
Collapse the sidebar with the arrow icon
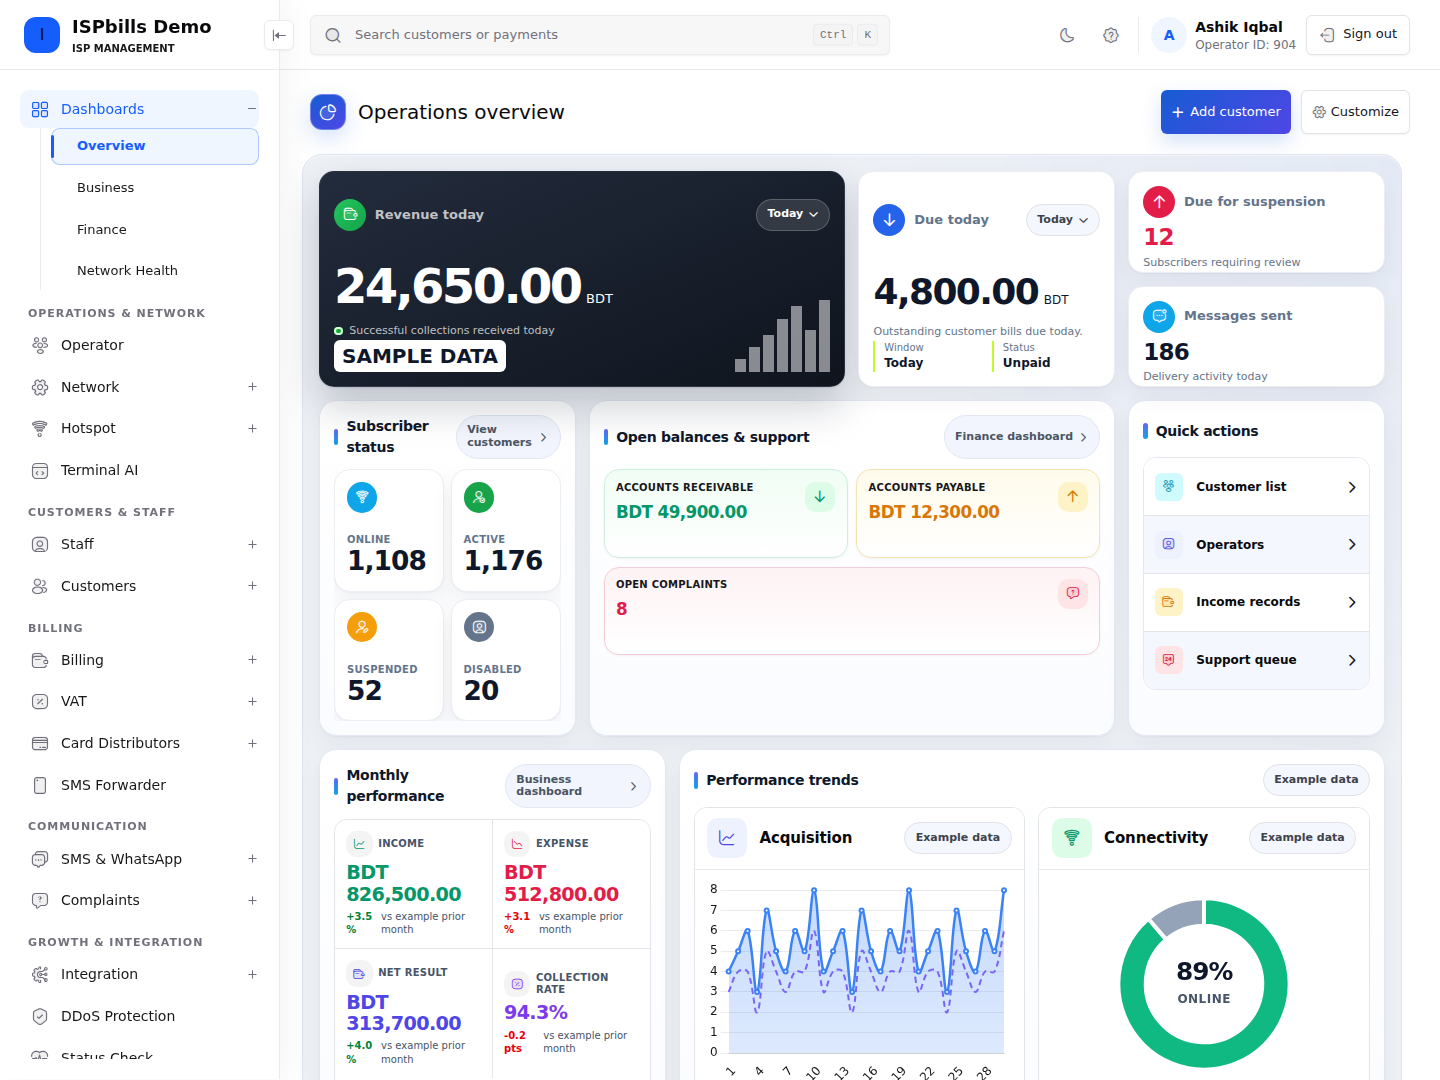pyautogui.click(x=279, y=35)
